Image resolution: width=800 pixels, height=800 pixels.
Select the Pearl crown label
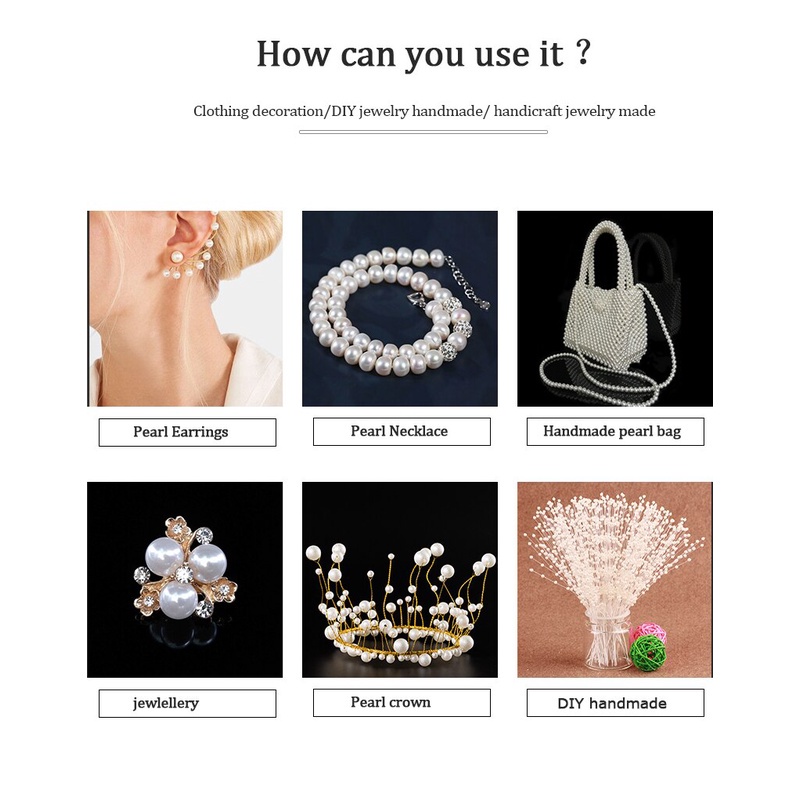pos(402,703)
